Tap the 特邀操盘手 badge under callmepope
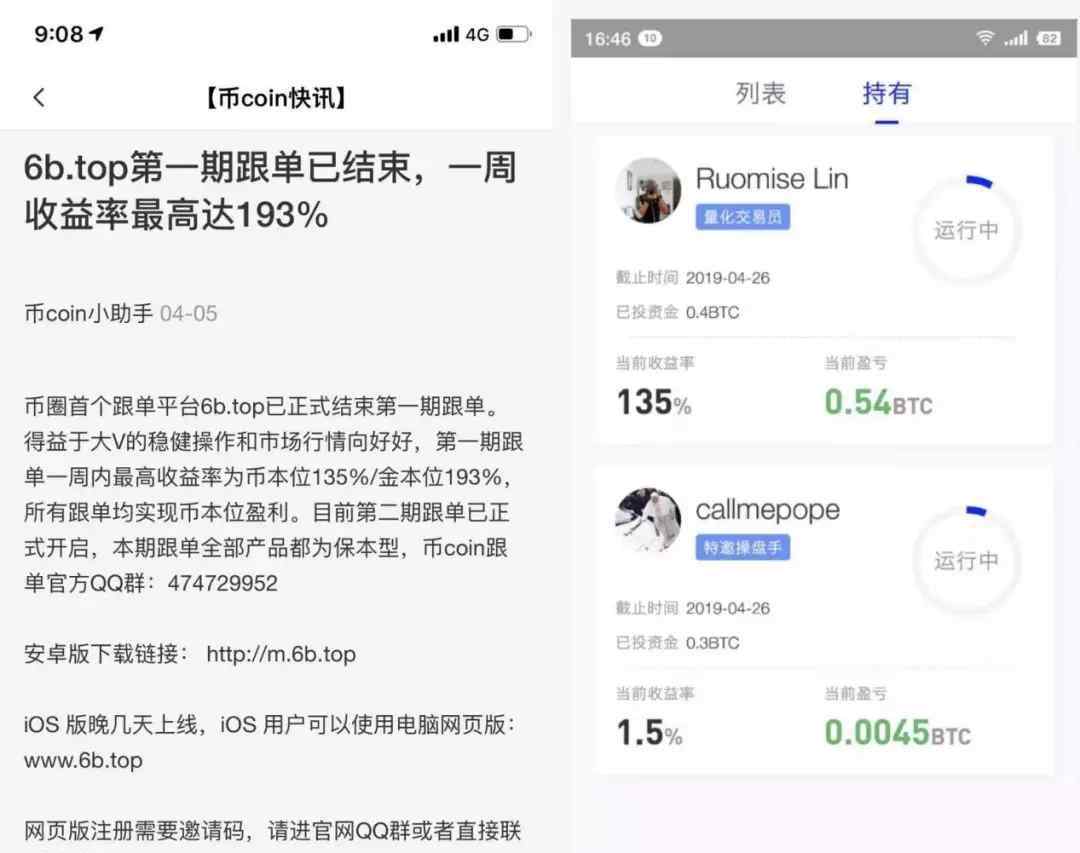 pyautogui.click(x=742, y=548)
